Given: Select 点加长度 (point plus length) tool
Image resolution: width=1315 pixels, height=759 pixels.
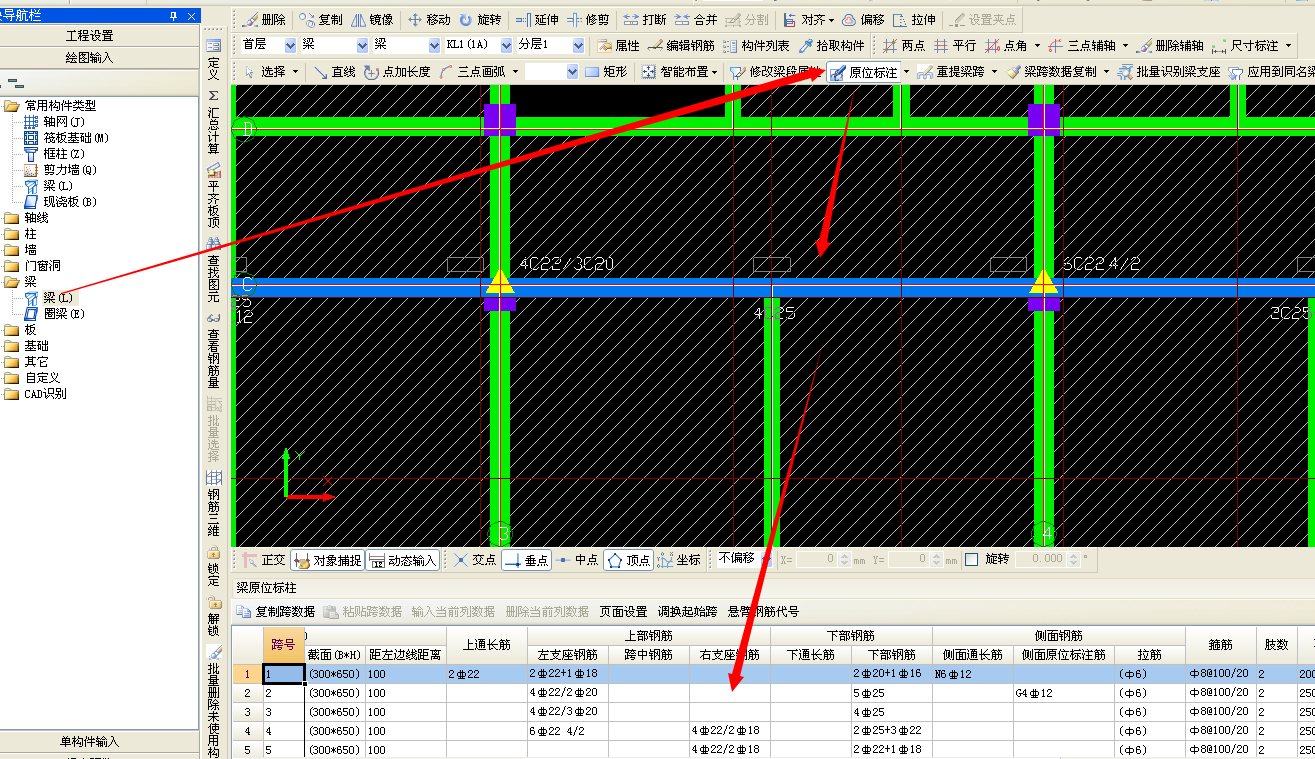Looking at the screenshot, I should point(397,72).
